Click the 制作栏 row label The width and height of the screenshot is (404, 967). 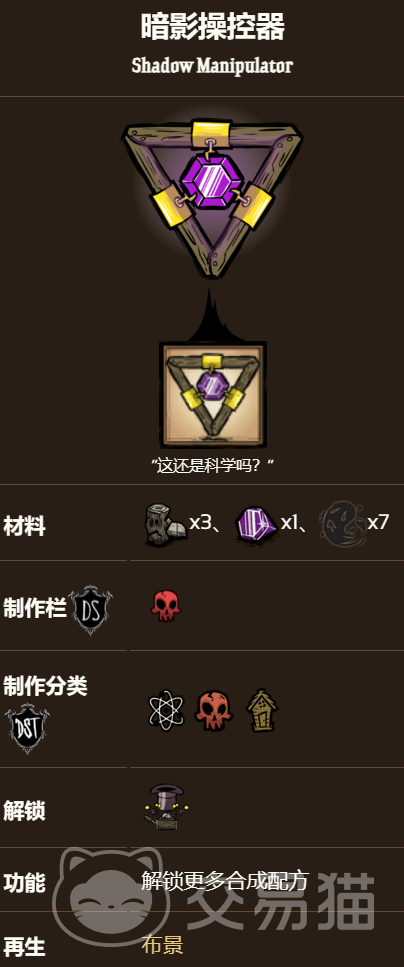point(35,607)
